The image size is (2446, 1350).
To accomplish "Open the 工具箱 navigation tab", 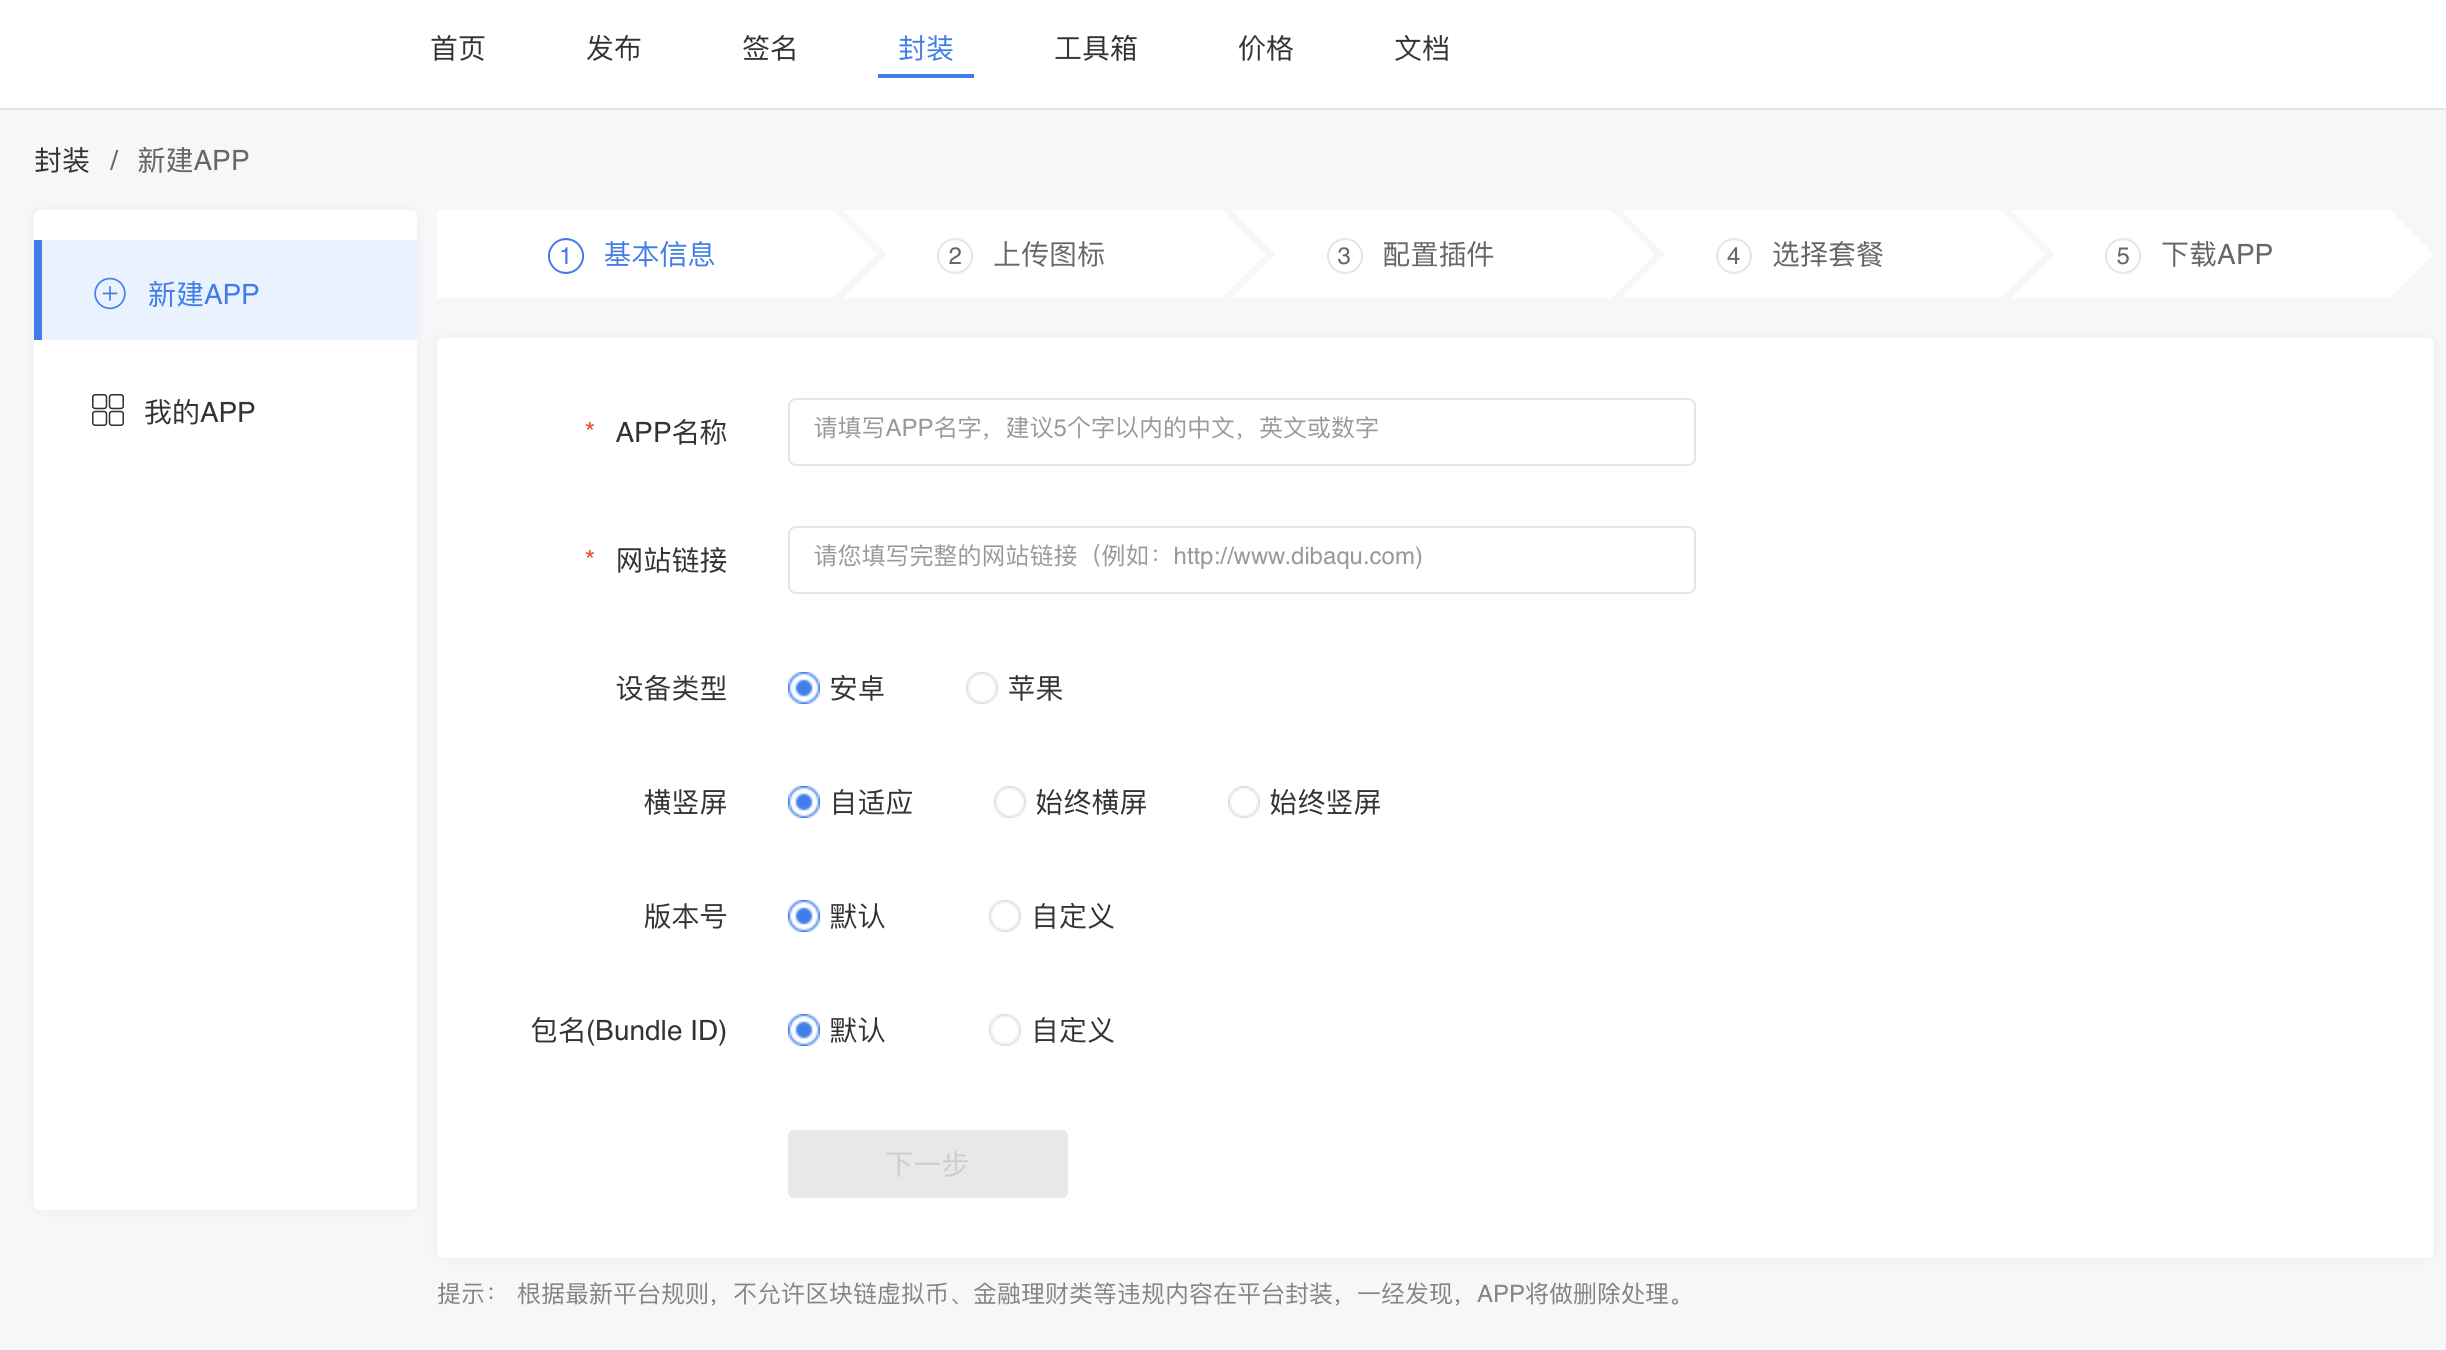I will 1095,48.
